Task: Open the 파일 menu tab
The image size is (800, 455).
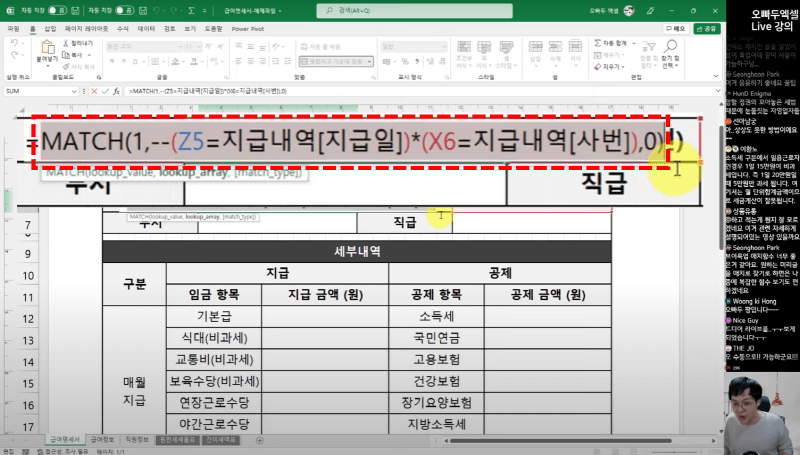Action: [13, 29]
